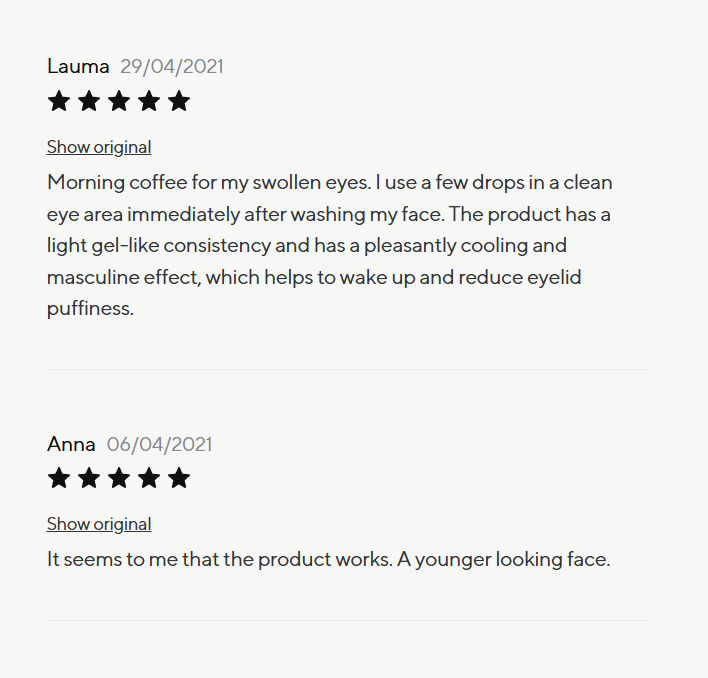Click the divider line below Anna's review
The height and width of the screenshot is (678, 708).
(x=347, y=620)
